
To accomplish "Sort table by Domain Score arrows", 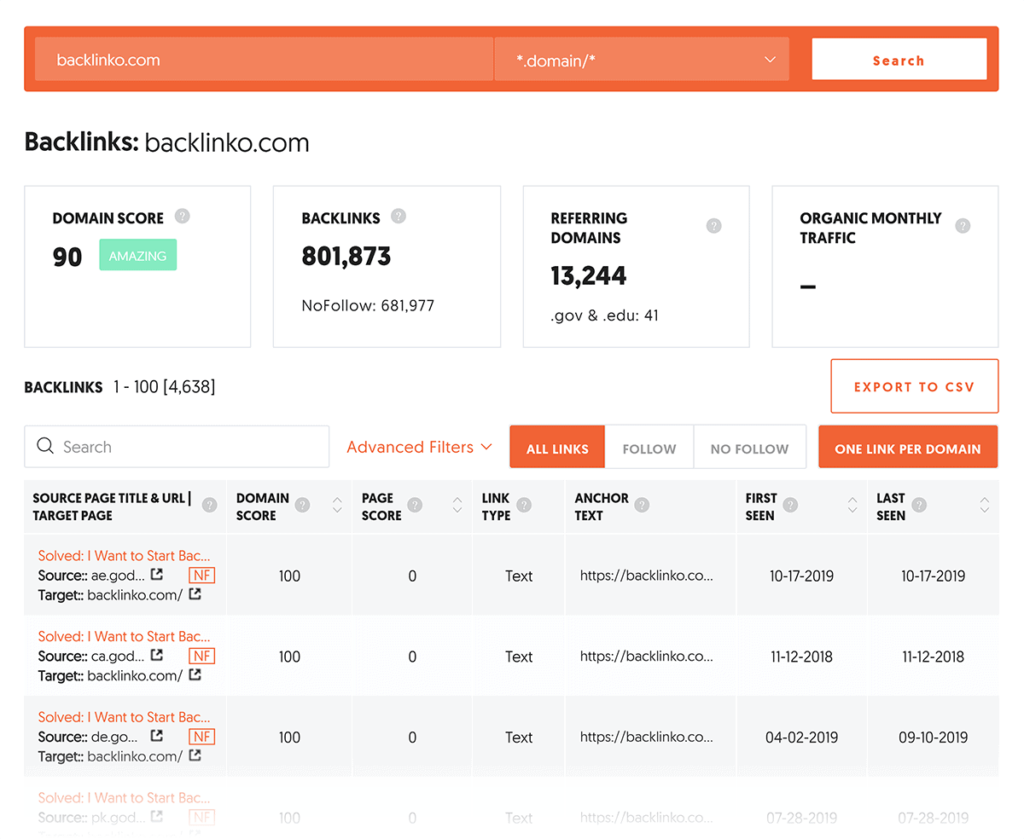I will coord(337,506).
